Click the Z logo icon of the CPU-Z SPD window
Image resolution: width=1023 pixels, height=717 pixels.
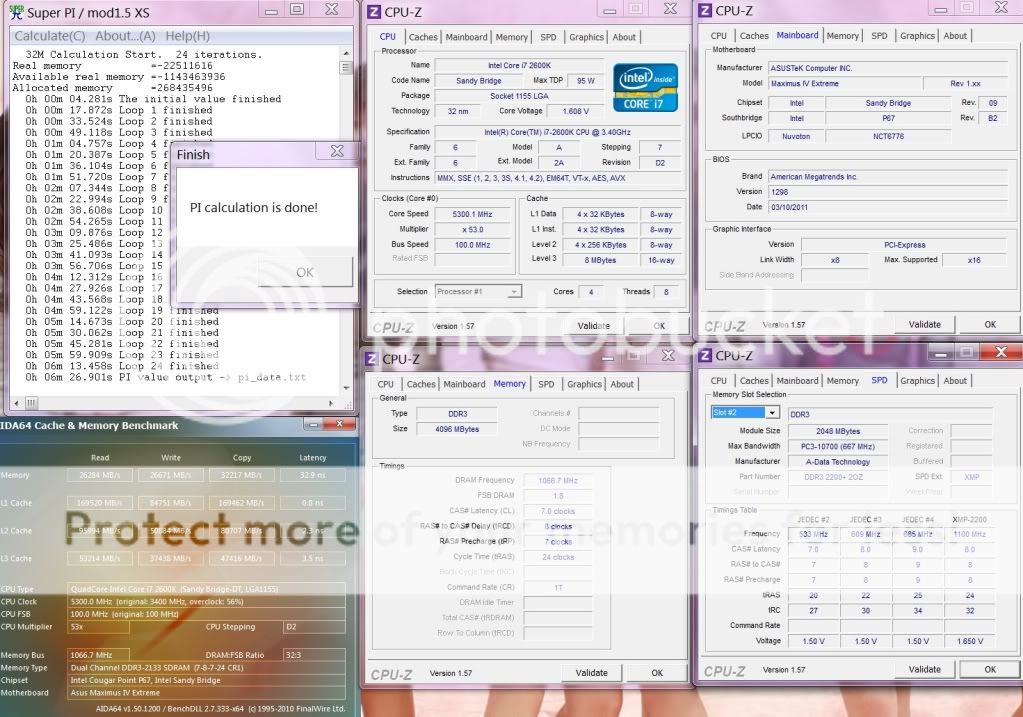(705, 356)
